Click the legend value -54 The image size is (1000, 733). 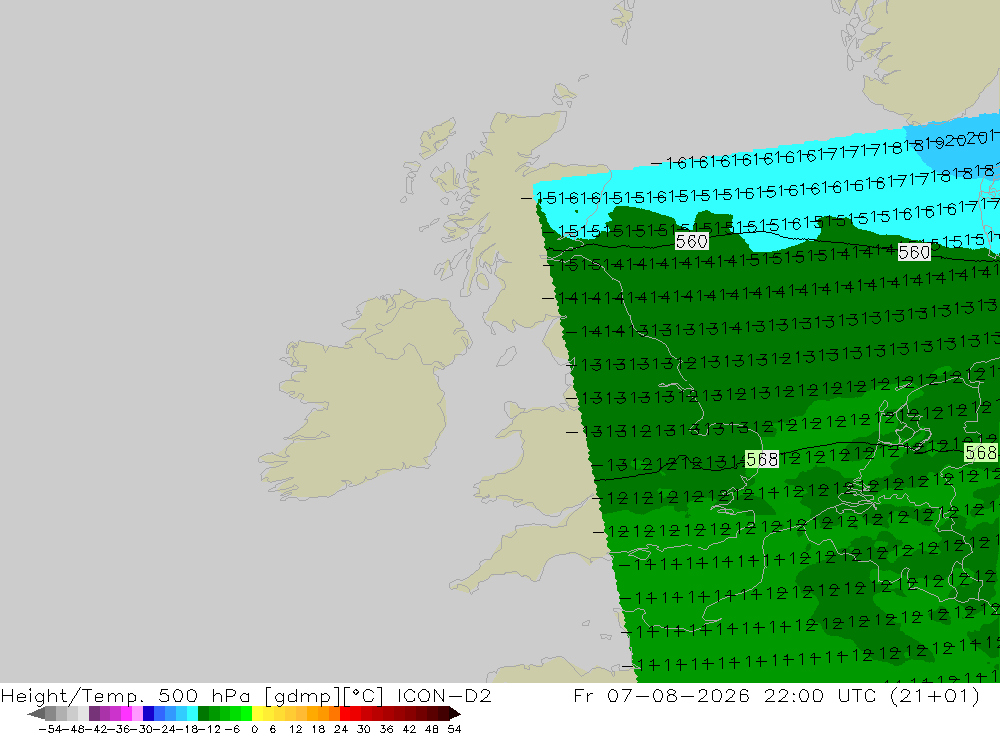click(x=50, y=729)
